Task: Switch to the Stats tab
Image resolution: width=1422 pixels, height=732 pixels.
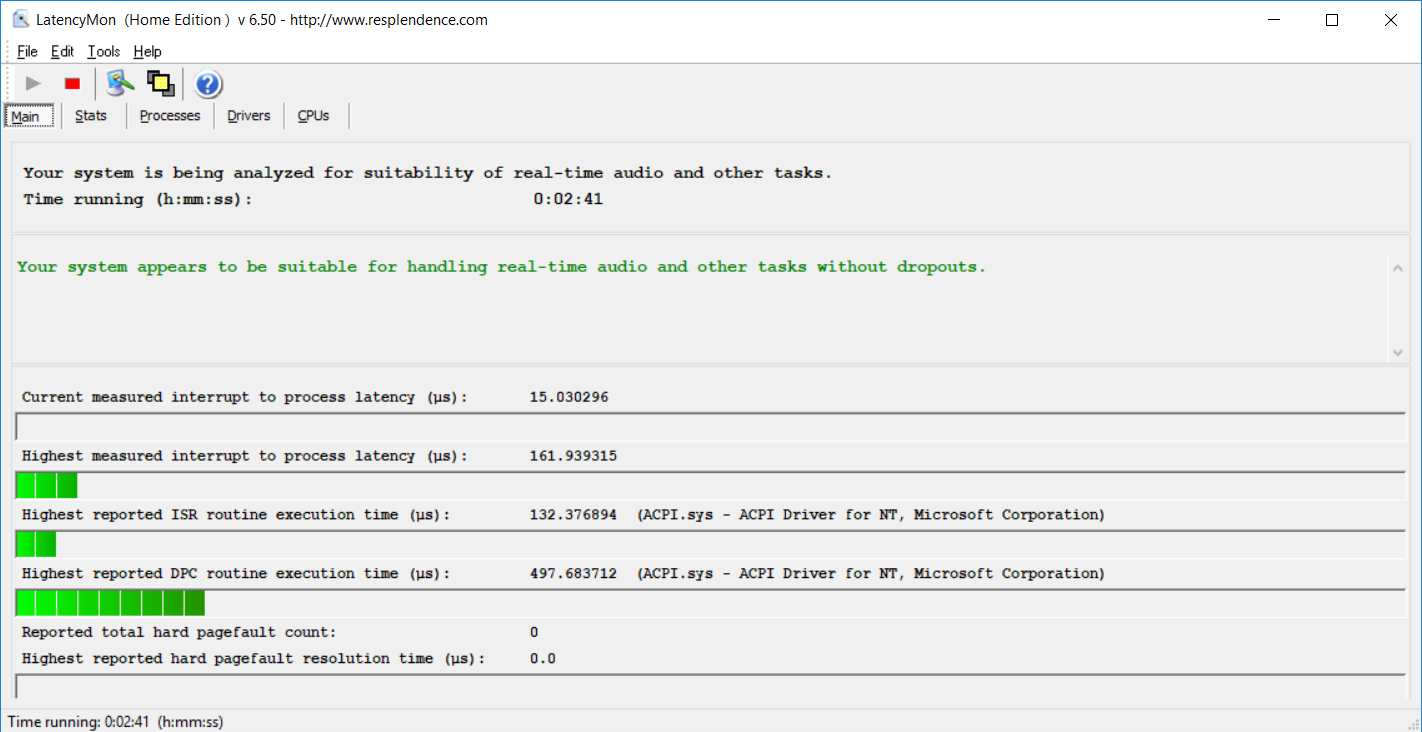Action: (91, 116)
